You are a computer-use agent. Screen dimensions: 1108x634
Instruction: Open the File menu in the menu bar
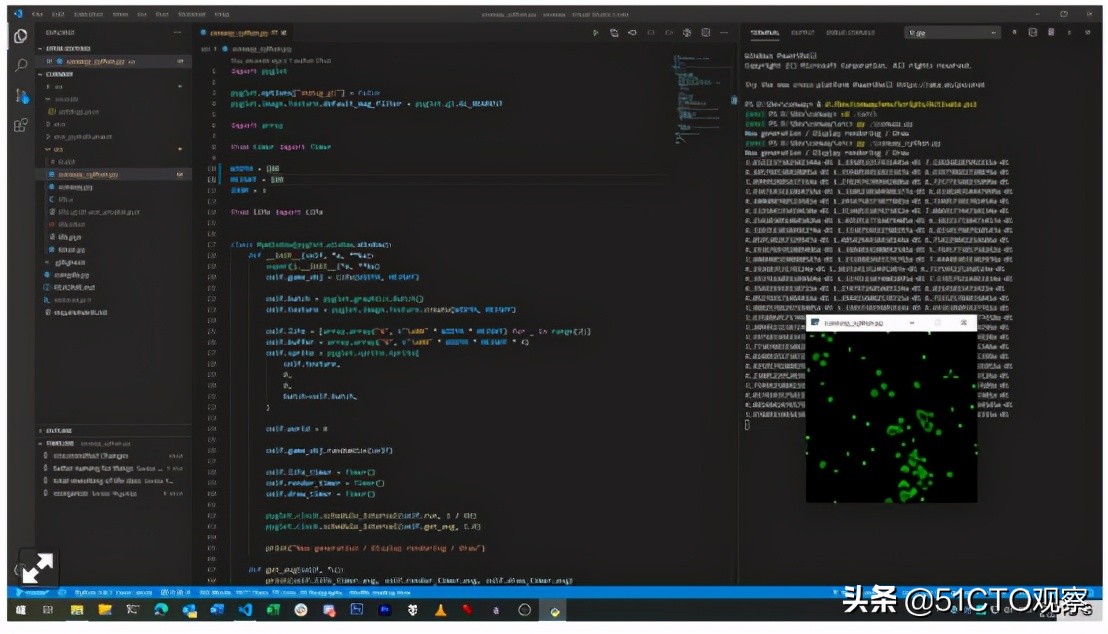[x=37, y=14]
